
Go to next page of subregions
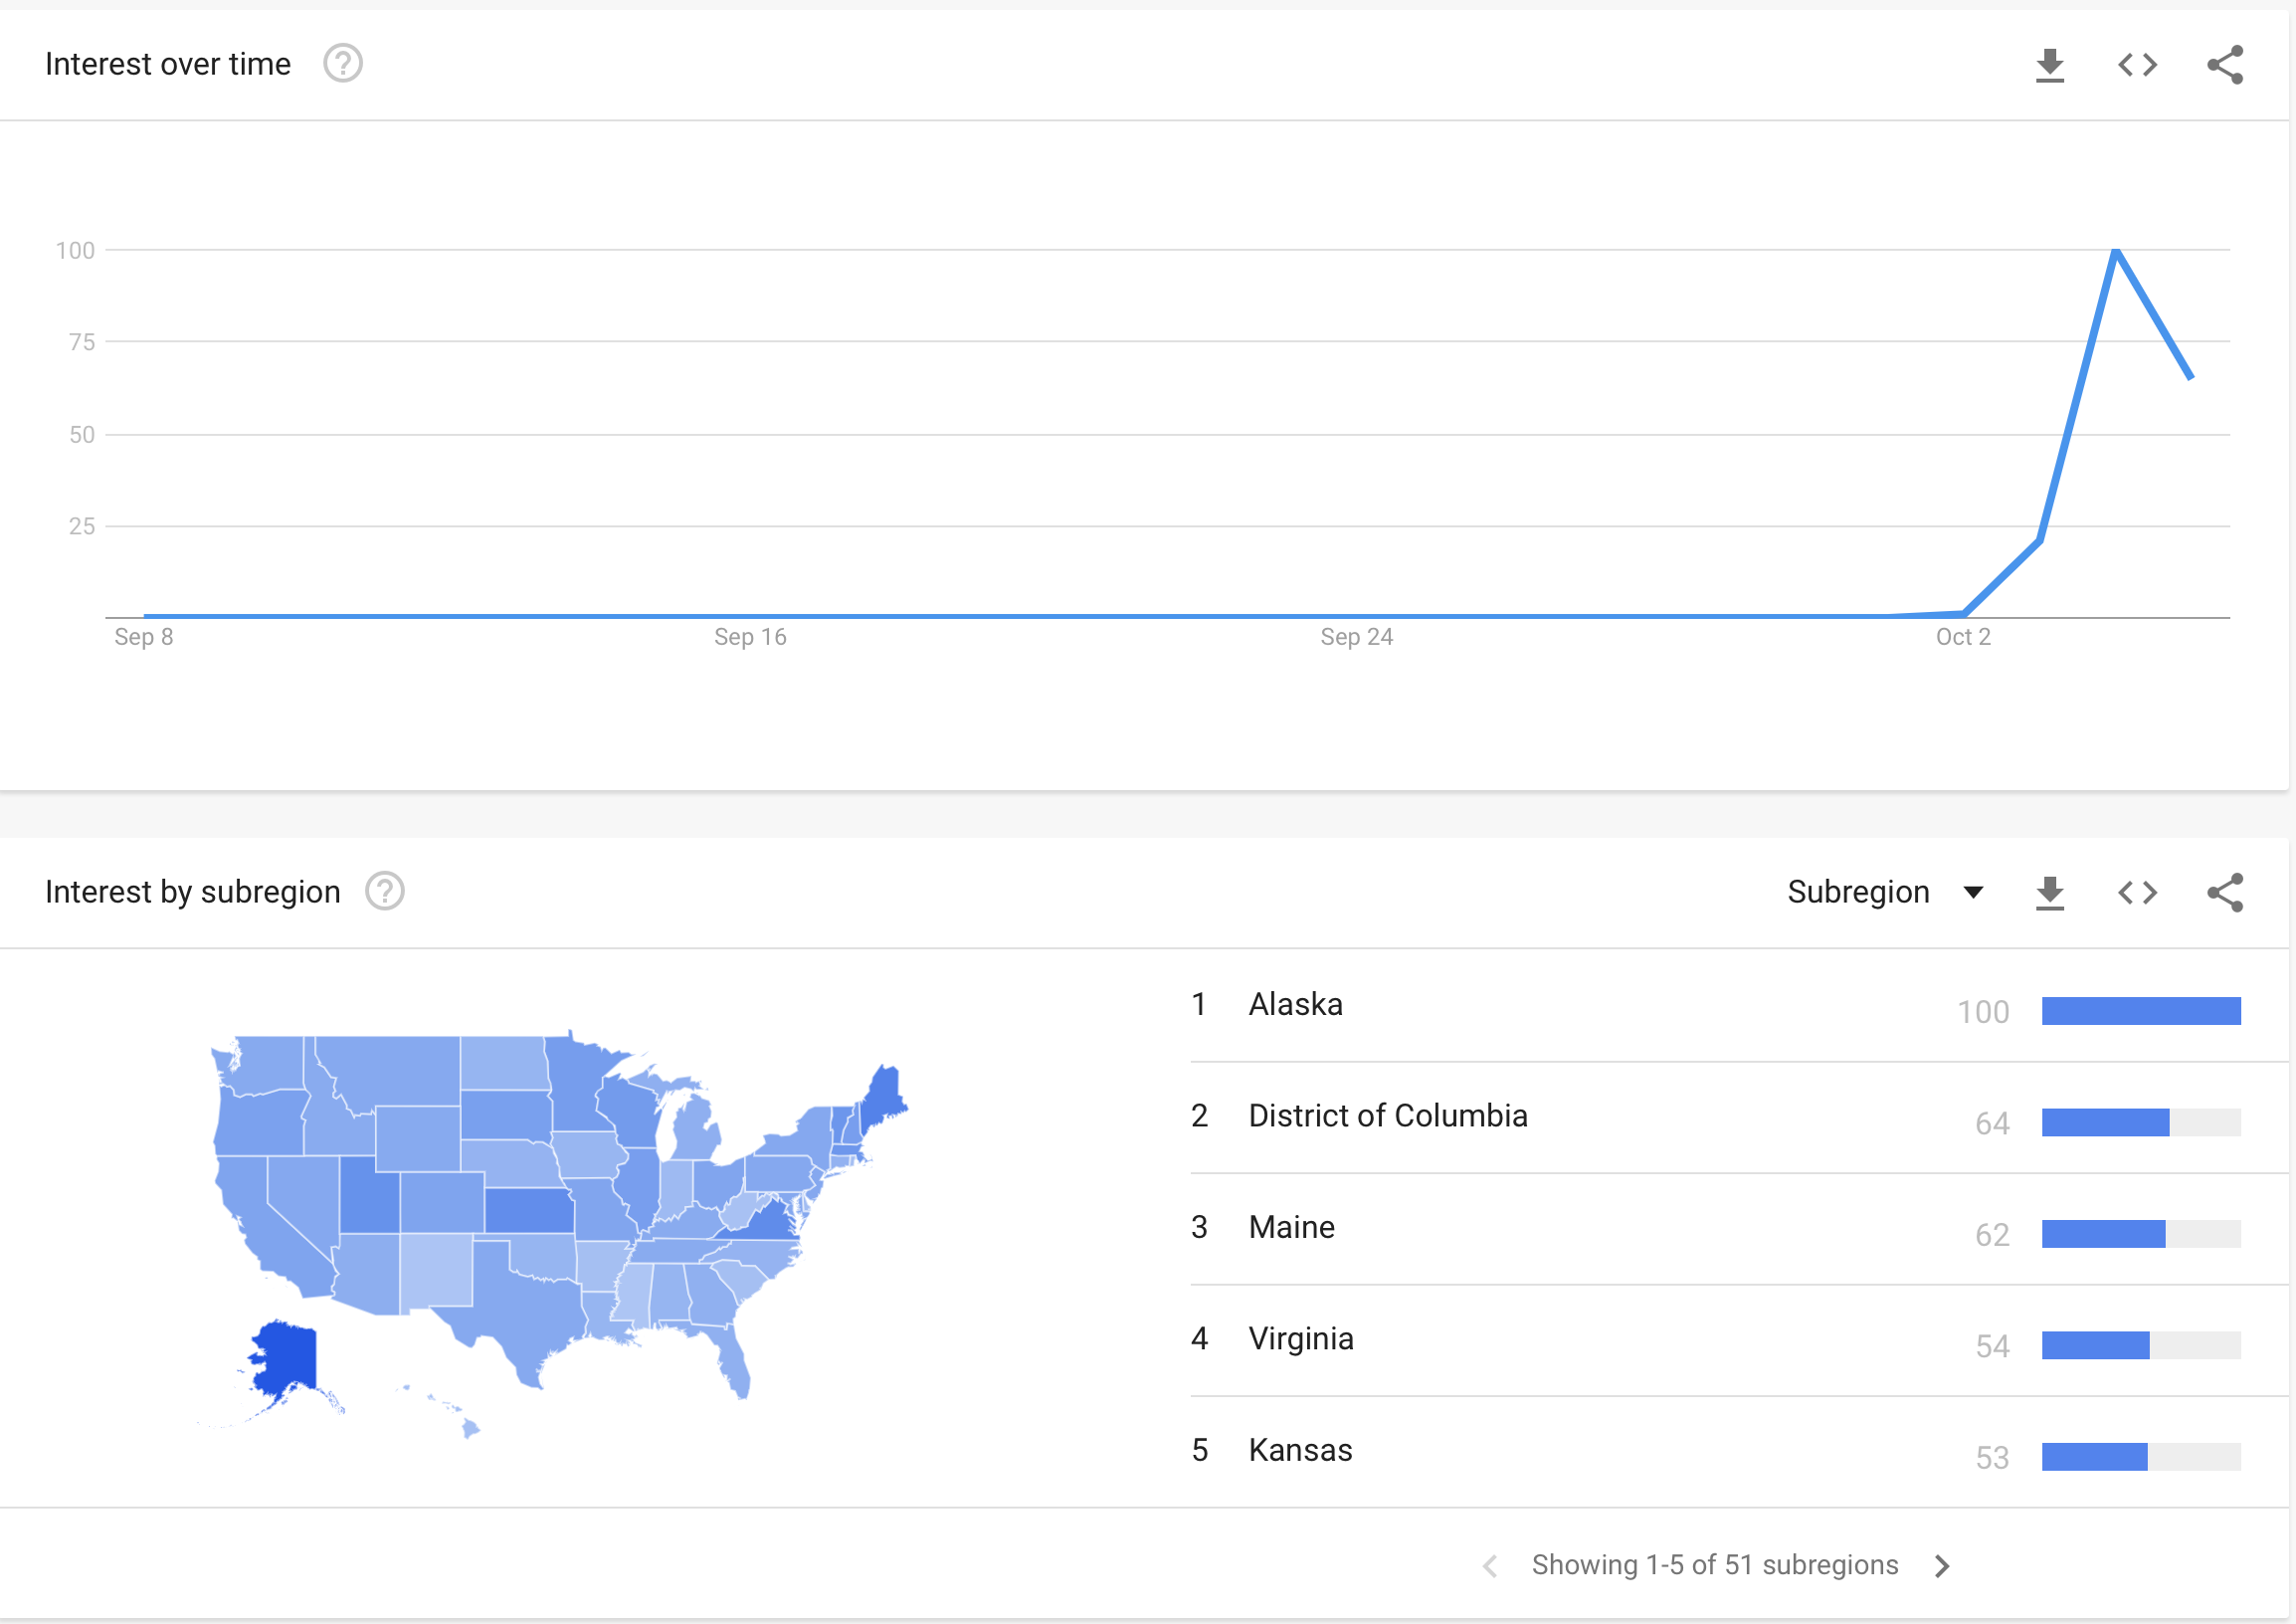1942,1566
